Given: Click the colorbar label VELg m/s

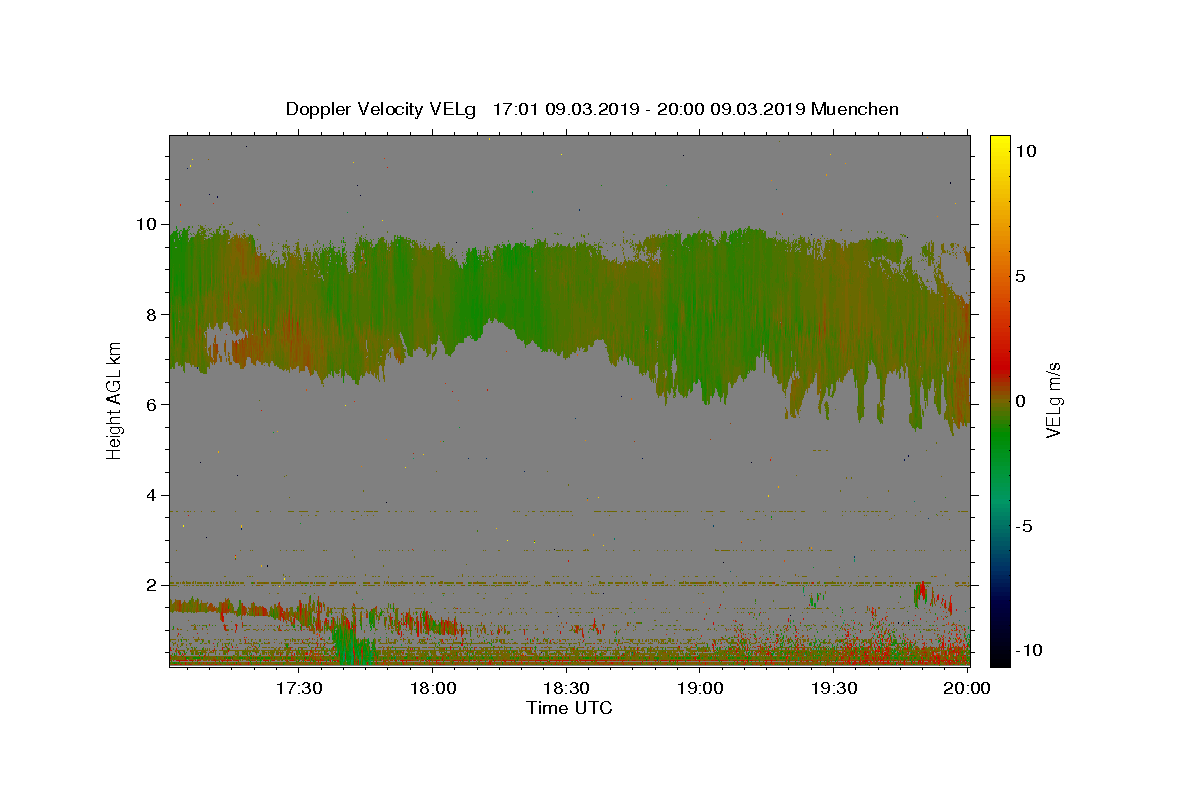Looking at the screenshot, I should 1053,400.
